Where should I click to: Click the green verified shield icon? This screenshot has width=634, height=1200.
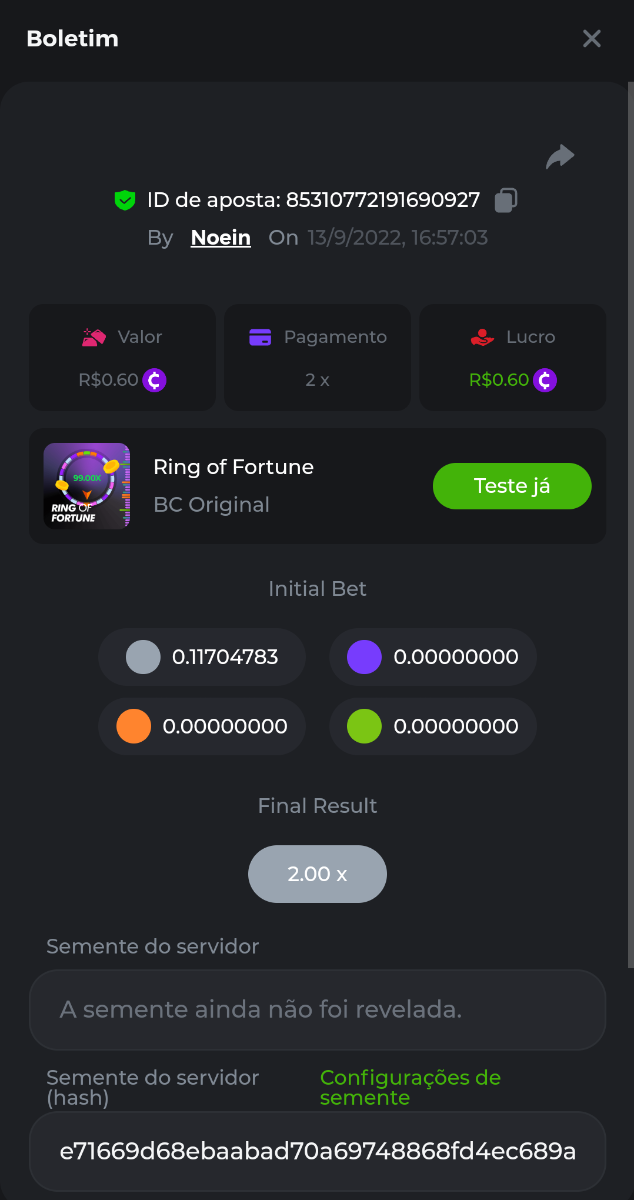[124, 200]
